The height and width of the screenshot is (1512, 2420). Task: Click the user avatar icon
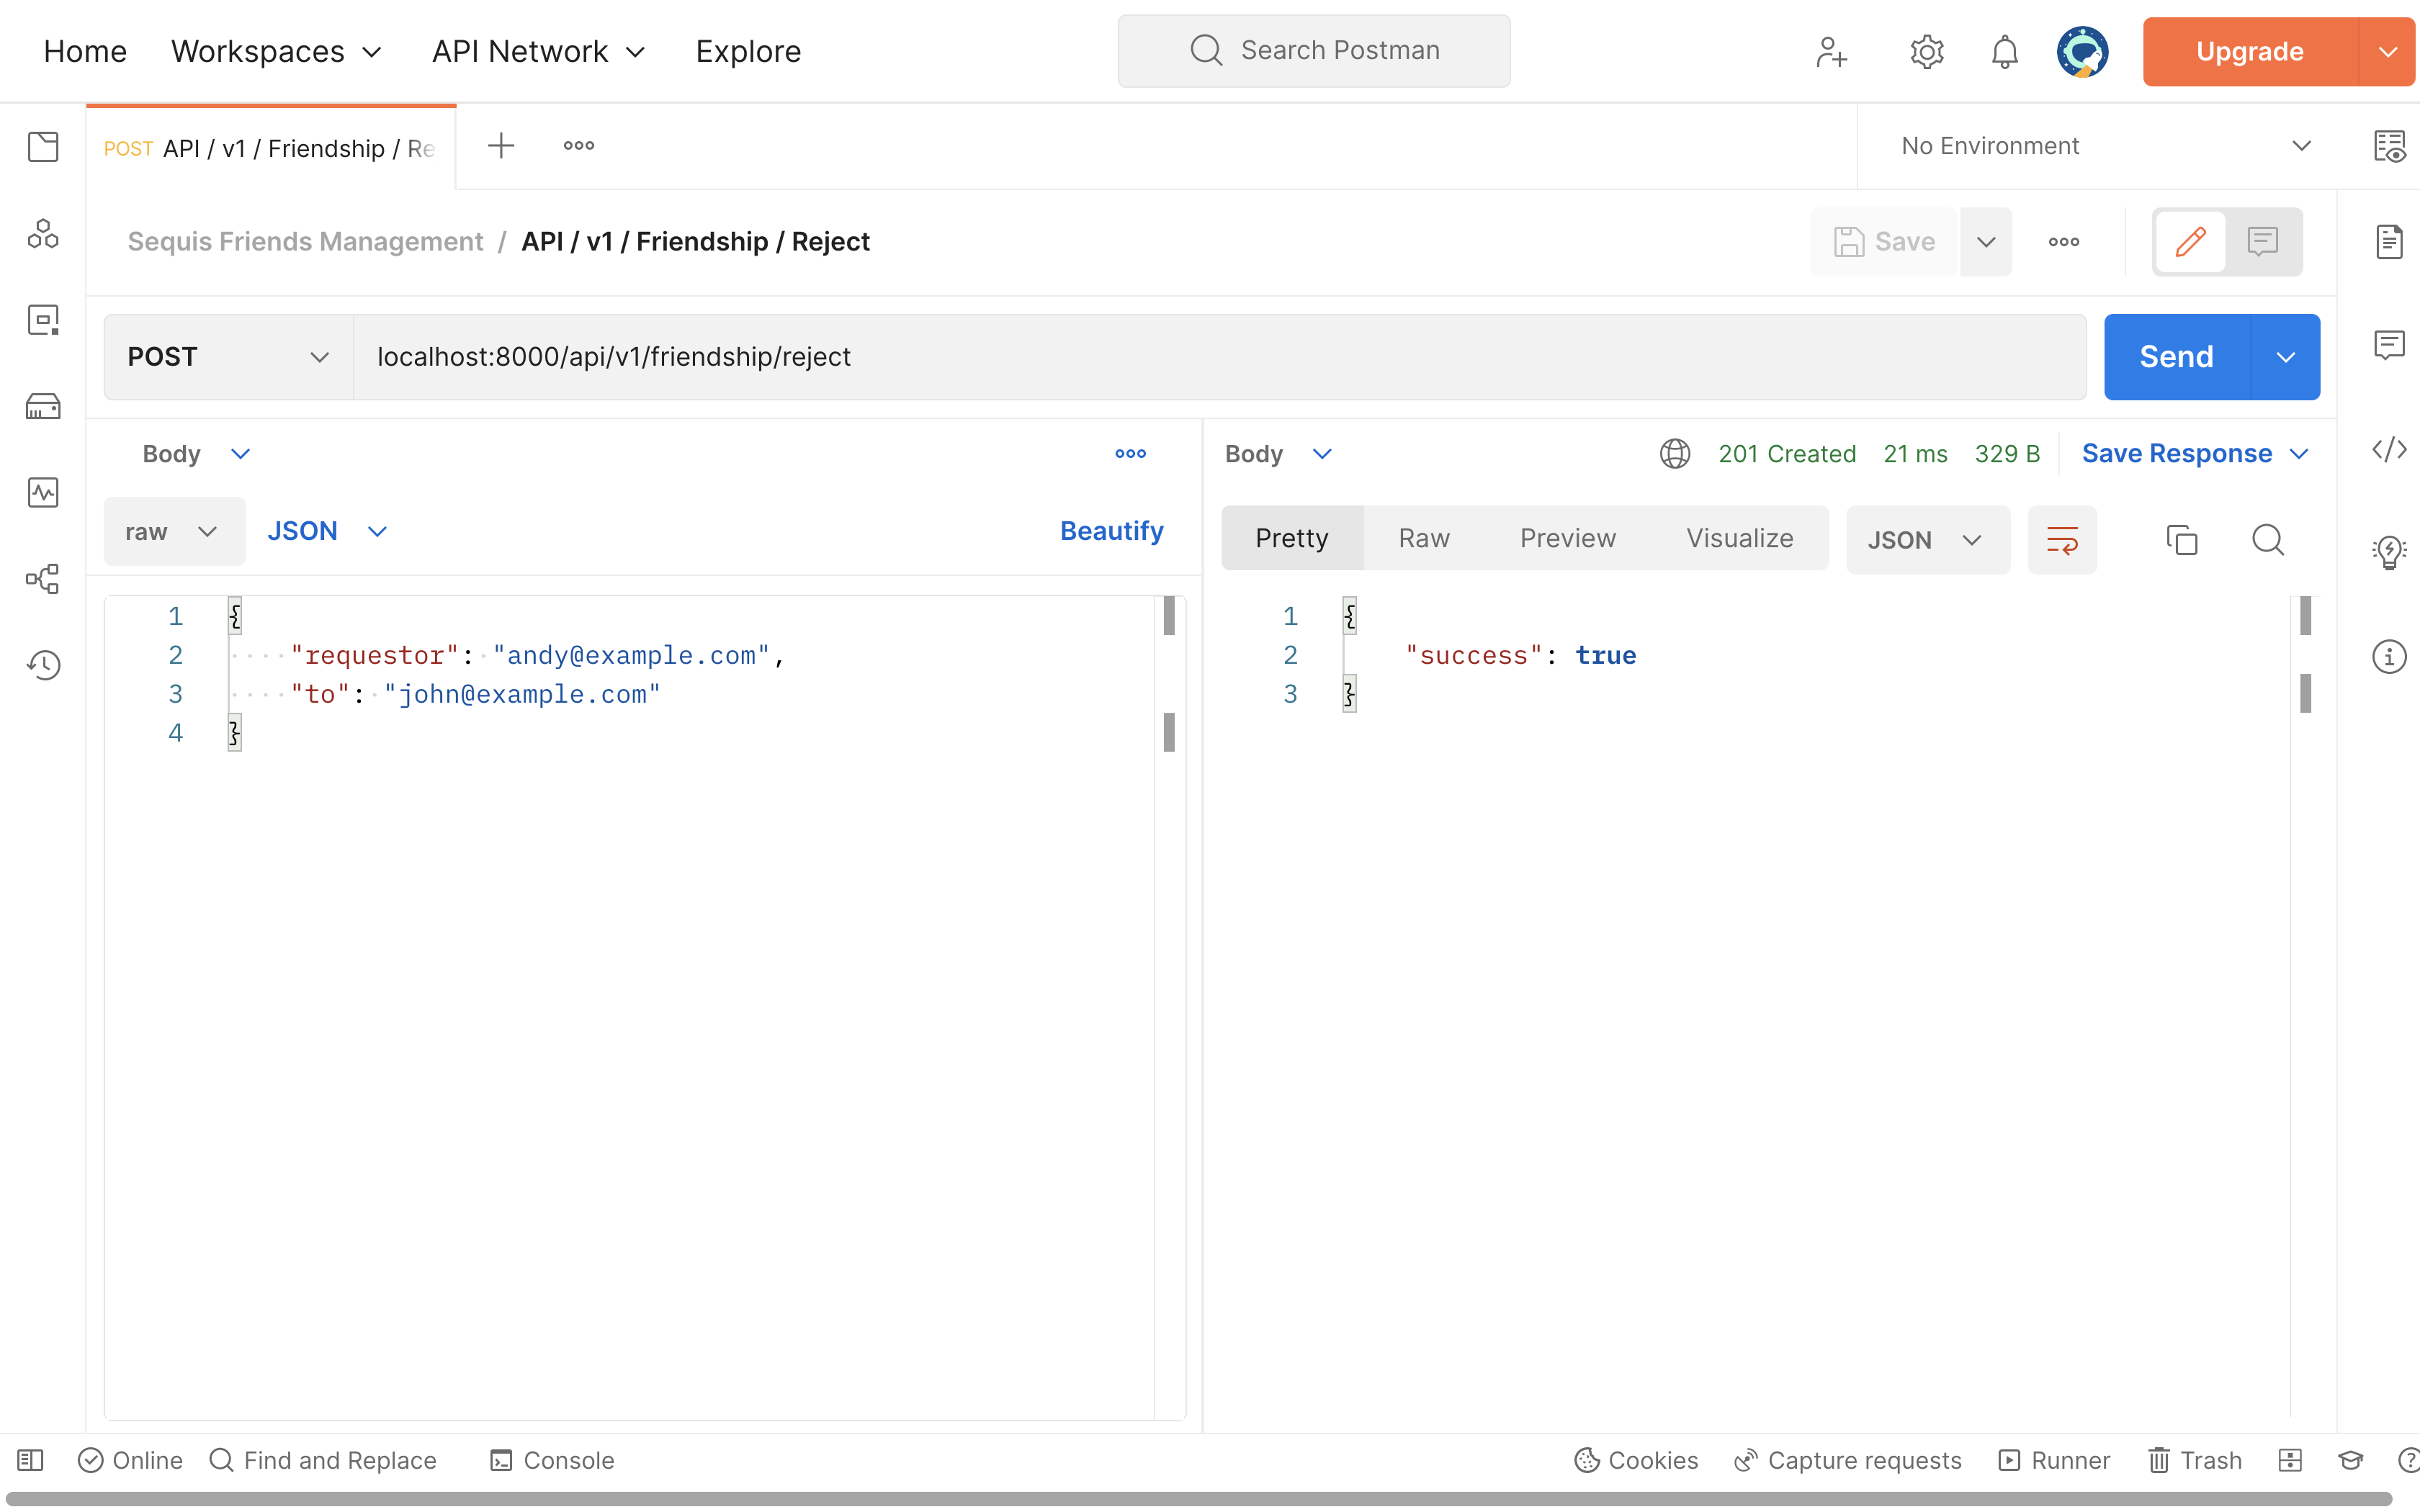point(2082,51)
